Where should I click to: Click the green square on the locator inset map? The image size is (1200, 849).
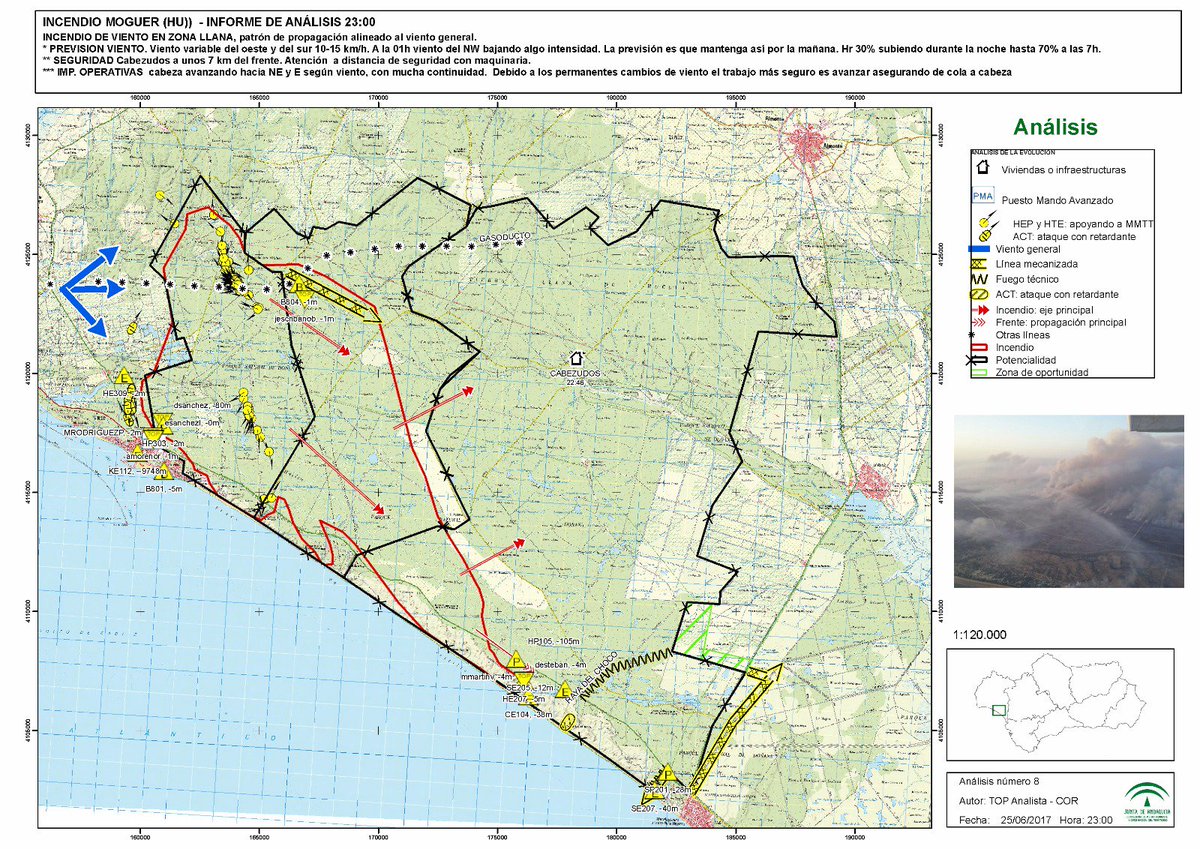[998, 710]
